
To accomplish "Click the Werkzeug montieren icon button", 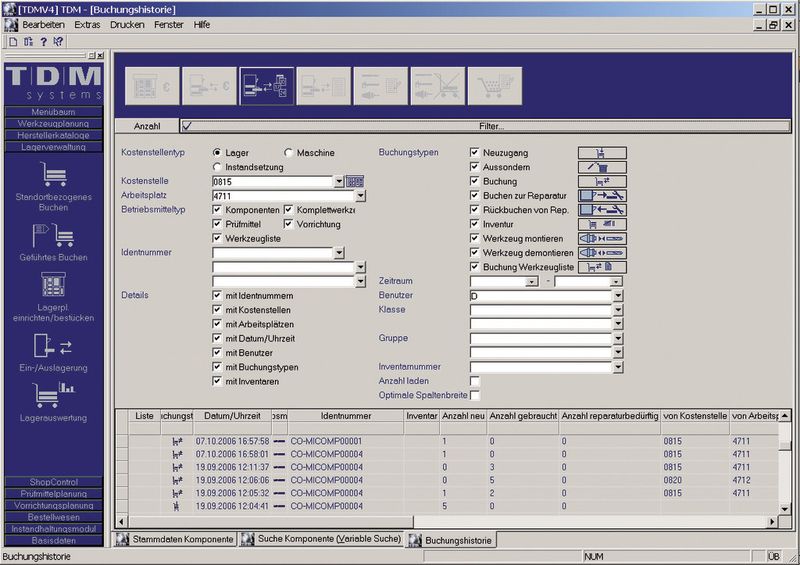I will pyautogui.click(x=602, y=238).
